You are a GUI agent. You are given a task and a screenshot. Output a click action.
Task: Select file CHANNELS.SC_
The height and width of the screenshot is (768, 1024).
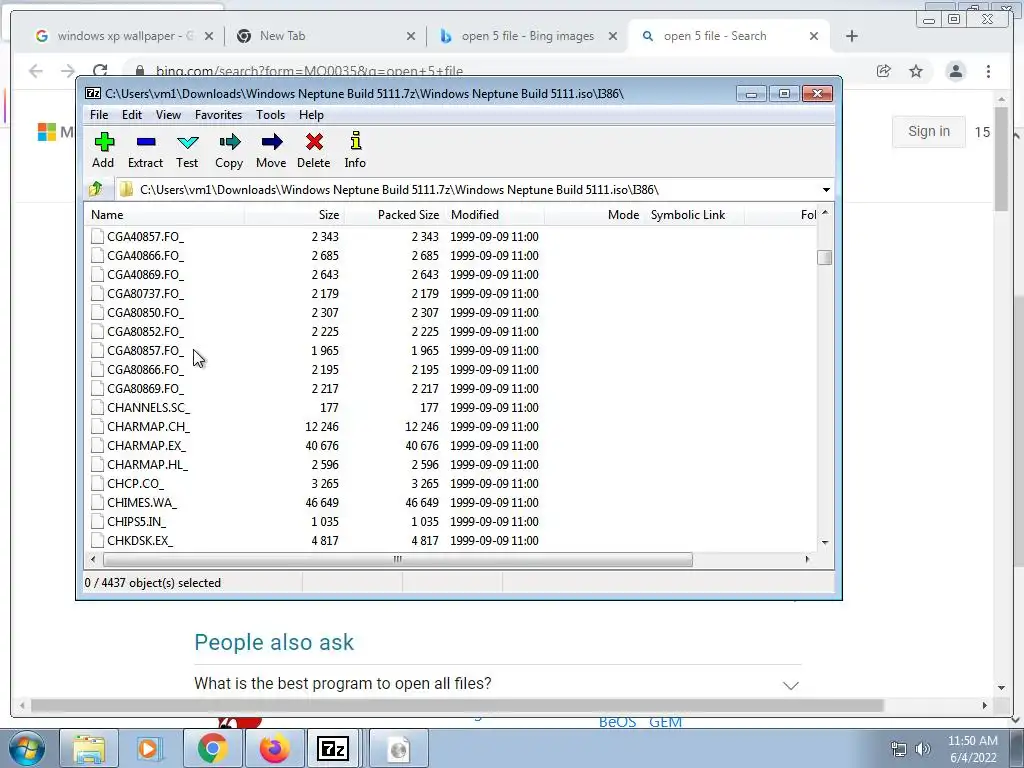coord(148,408)
